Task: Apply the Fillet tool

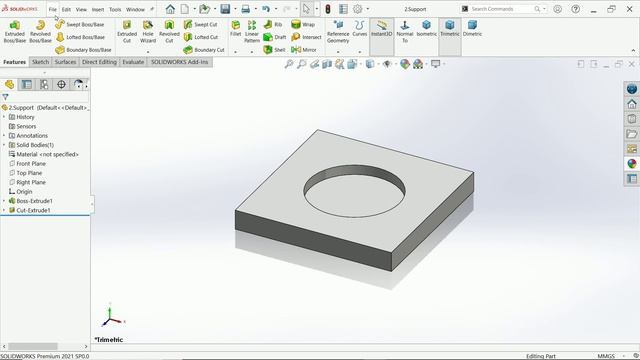Action: (236, 29)
